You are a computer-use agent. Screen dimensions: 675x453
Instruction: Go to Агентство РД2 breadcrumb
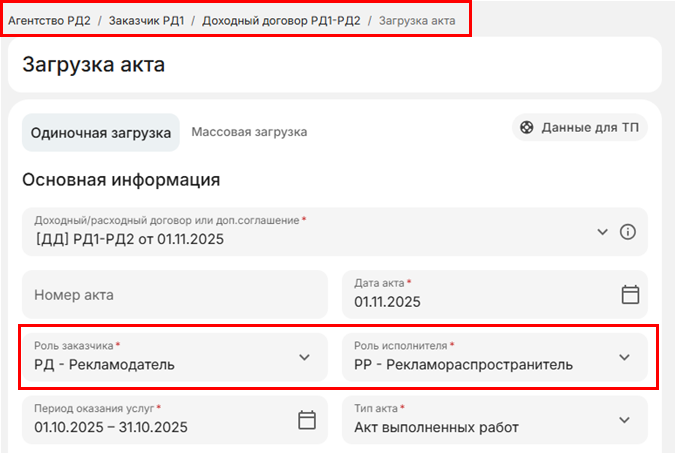pos(49,20)
